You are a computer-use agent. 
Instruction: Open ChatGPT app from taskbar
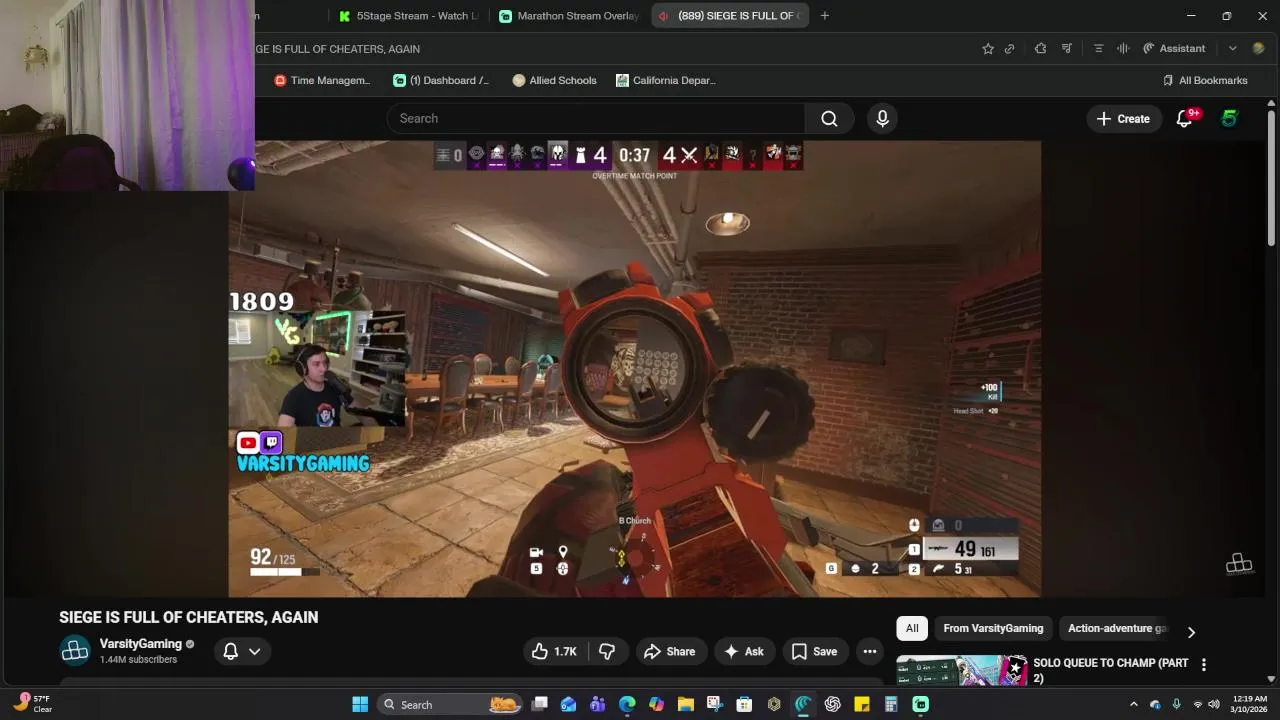tap(832, 704)
